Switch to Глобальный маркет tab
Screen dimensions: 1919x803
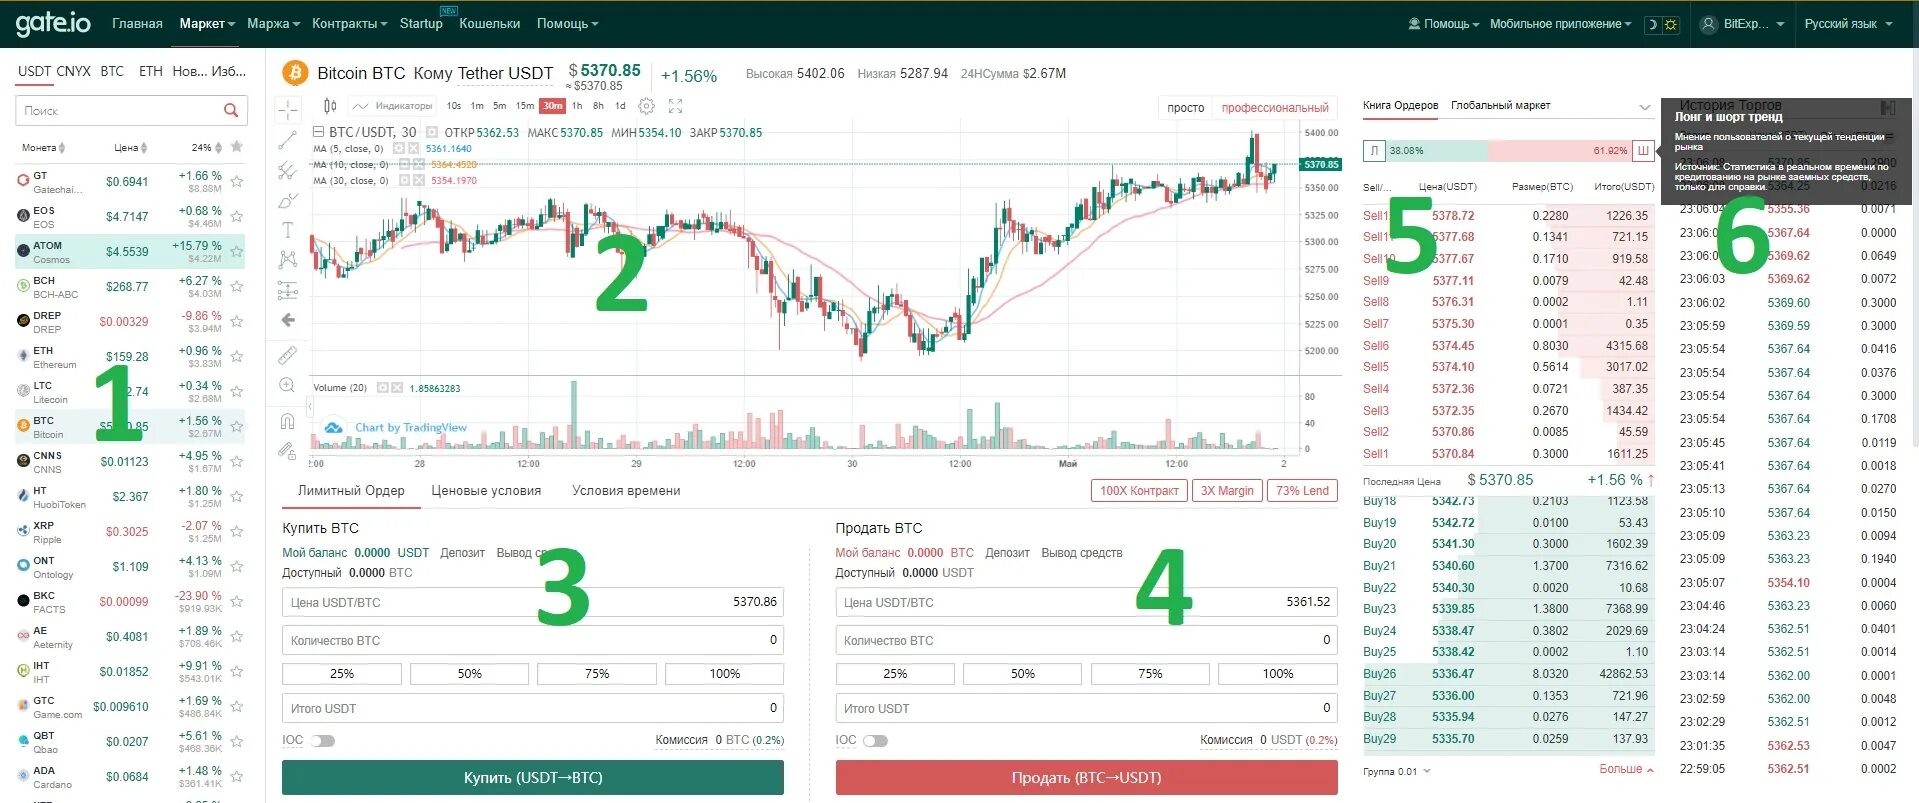click(x=1500, y=105)
